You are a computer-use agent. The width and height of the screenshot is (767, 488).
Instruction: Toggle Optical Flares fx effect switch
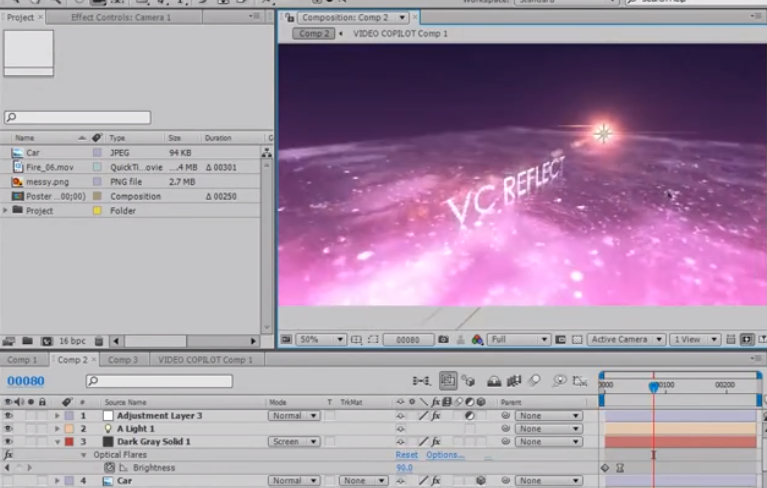[x=8, y=455]
